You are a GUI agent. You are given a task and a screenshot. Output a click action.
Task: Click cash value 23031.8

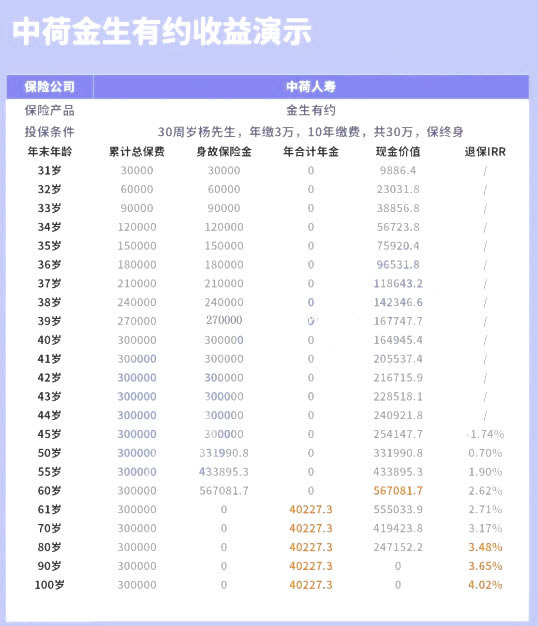point(398,189)
